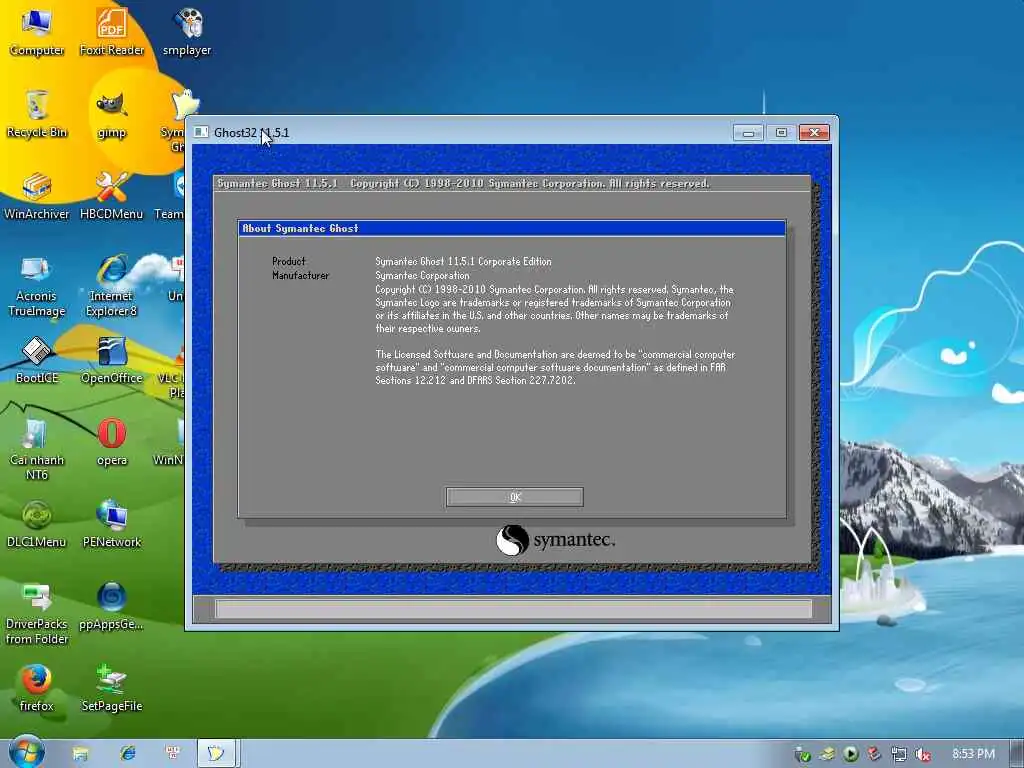
Task: Open the Computer desktop icon
Action: click(37, 33)
